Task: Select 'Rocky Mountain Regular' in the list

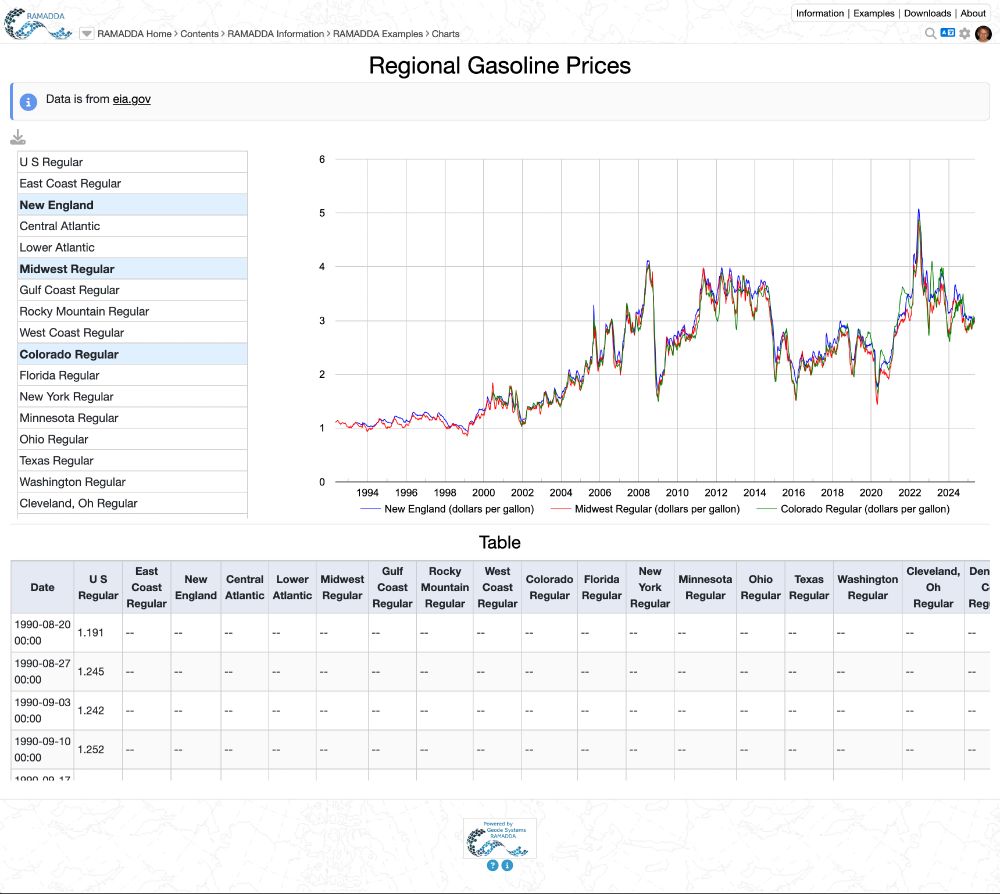Action: (x=133, y=311)
